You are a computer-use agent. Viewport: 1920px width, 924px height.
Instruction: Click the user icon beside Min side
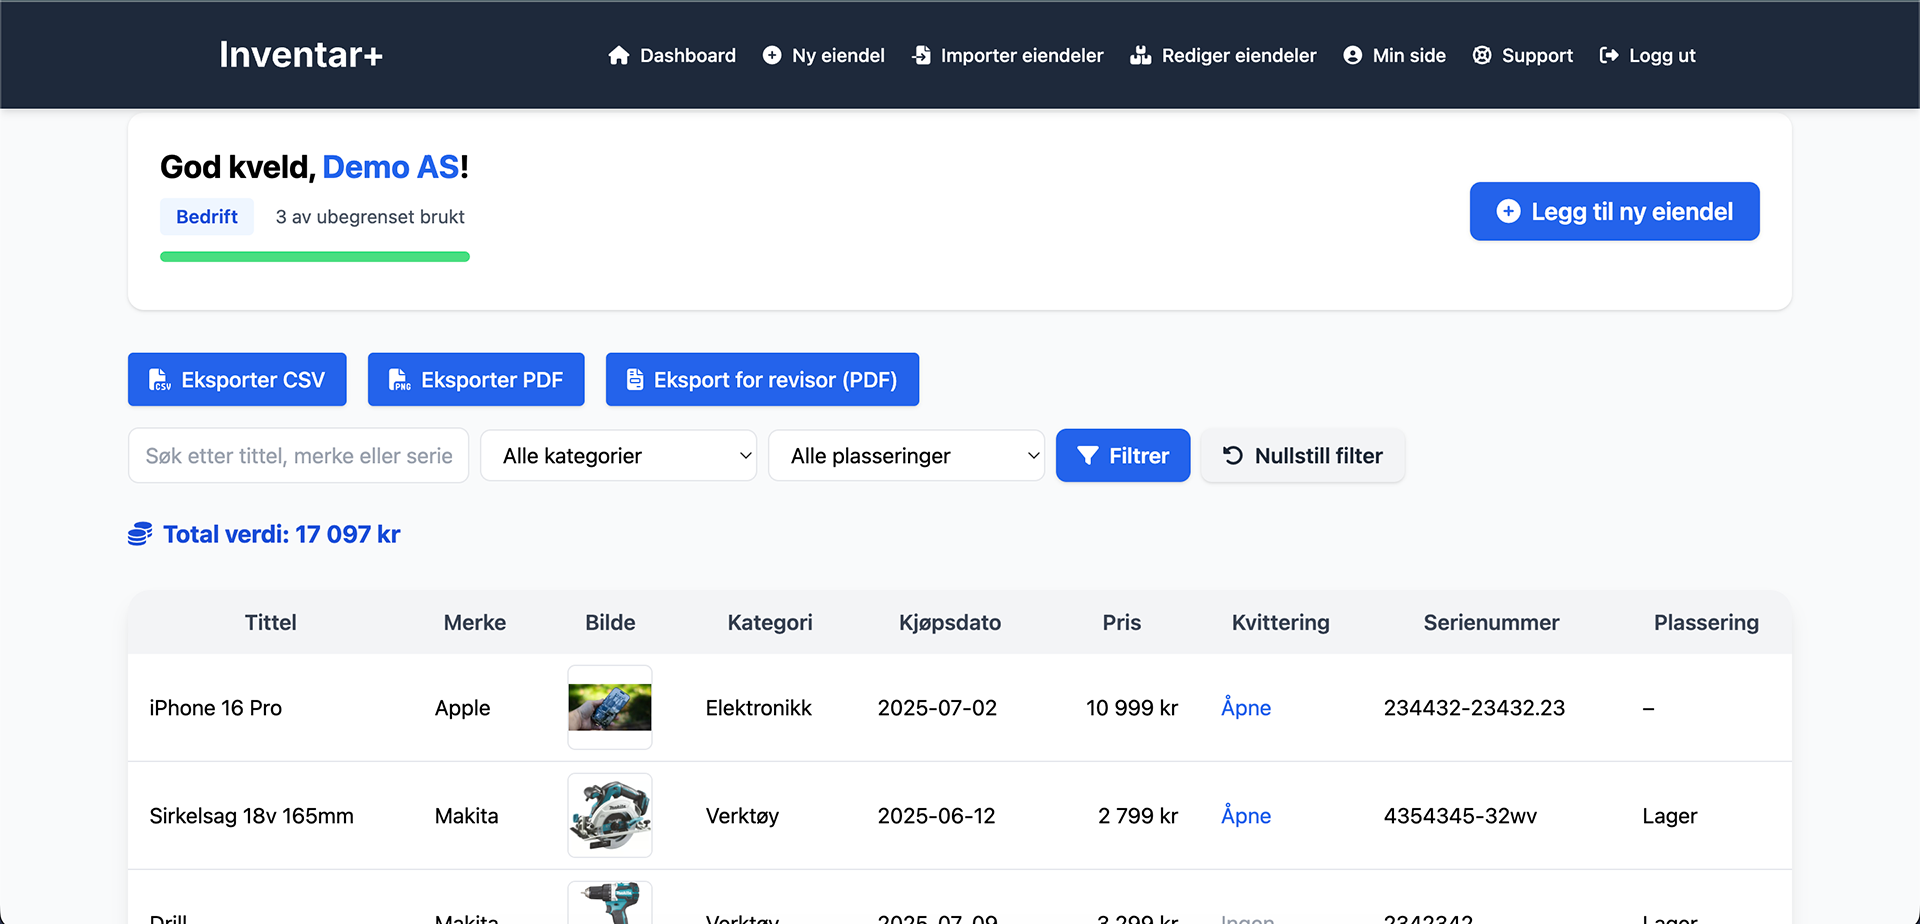pos(1352,56)
